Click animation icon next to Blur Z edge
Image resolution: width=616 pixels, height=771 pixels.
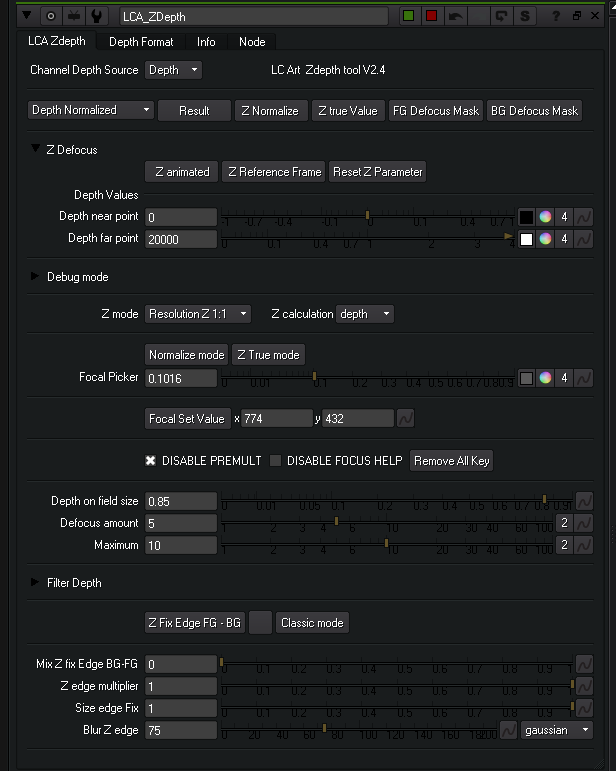(508, 730)
